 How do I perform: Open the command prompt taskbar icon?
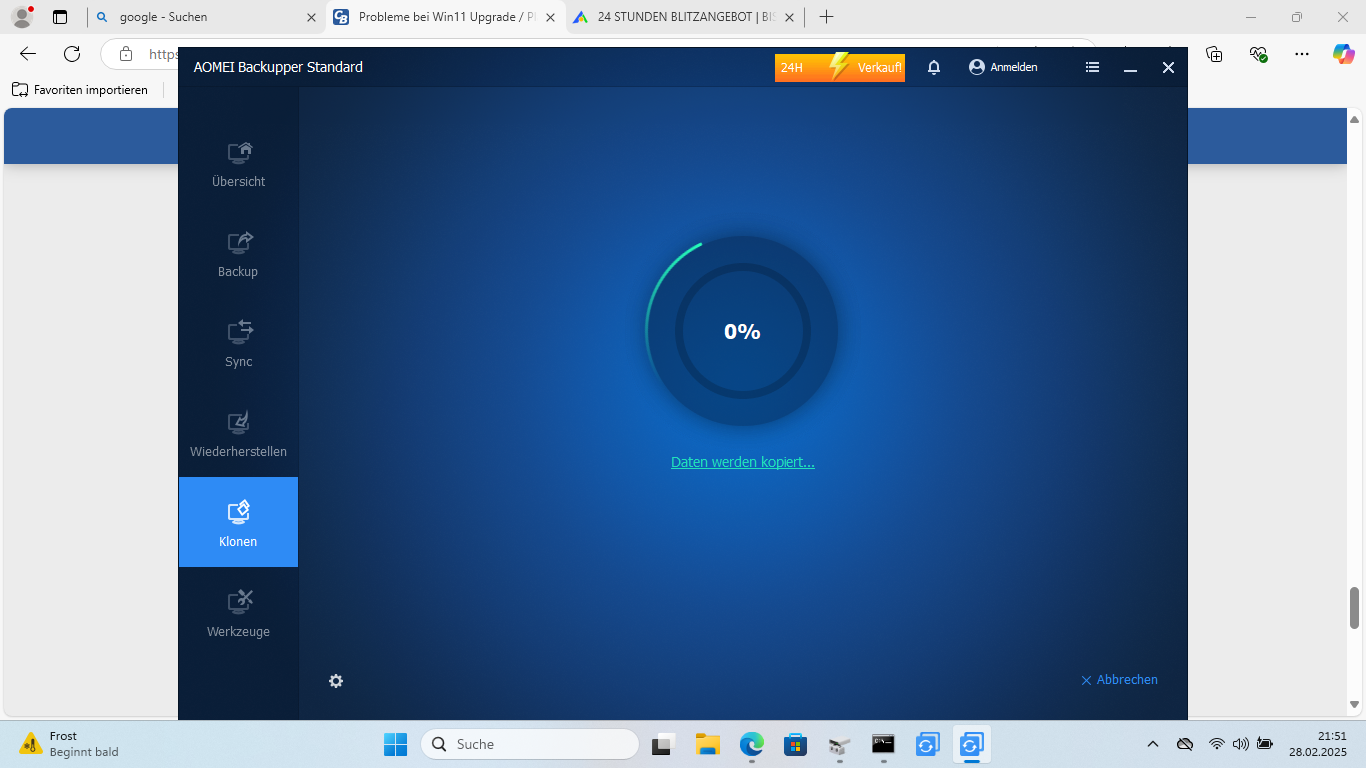click(x=883, y=744)
